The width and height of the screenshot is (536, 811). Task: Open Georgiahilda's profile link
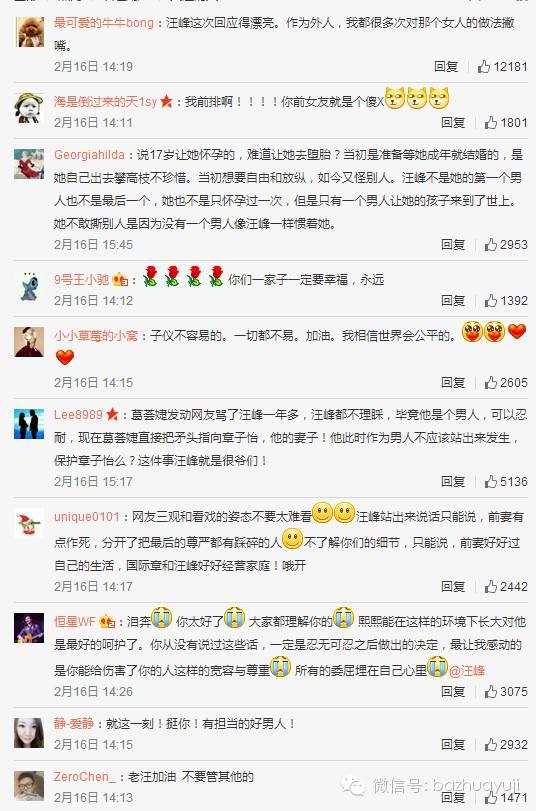[89, 155]
